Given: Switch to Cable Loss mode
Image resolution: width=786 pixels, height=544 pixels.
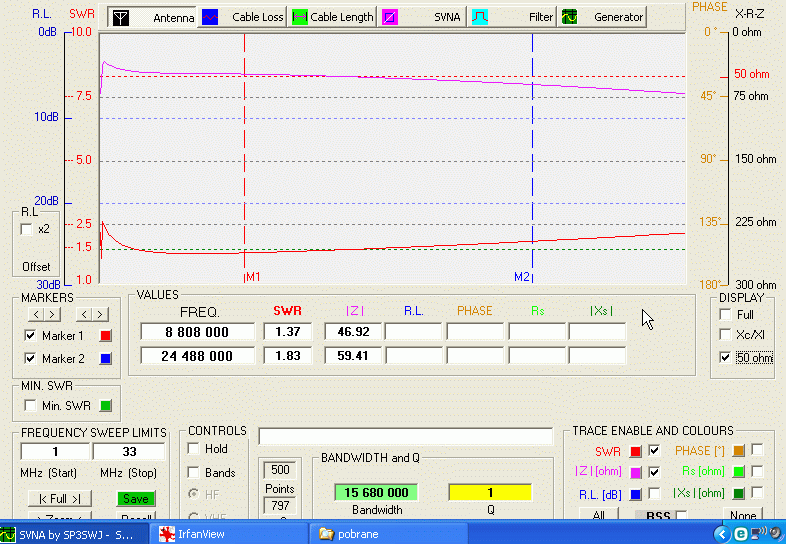Looking at the screenshot, I should pos(241,17).
